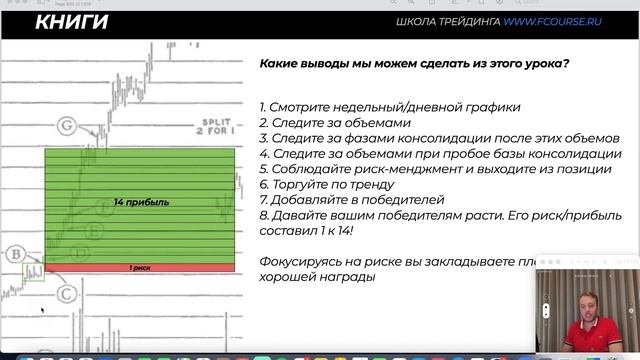Click line '2. Следите за объемами'
The width and height of the screenshot is (640, 360).
(335, 123)
